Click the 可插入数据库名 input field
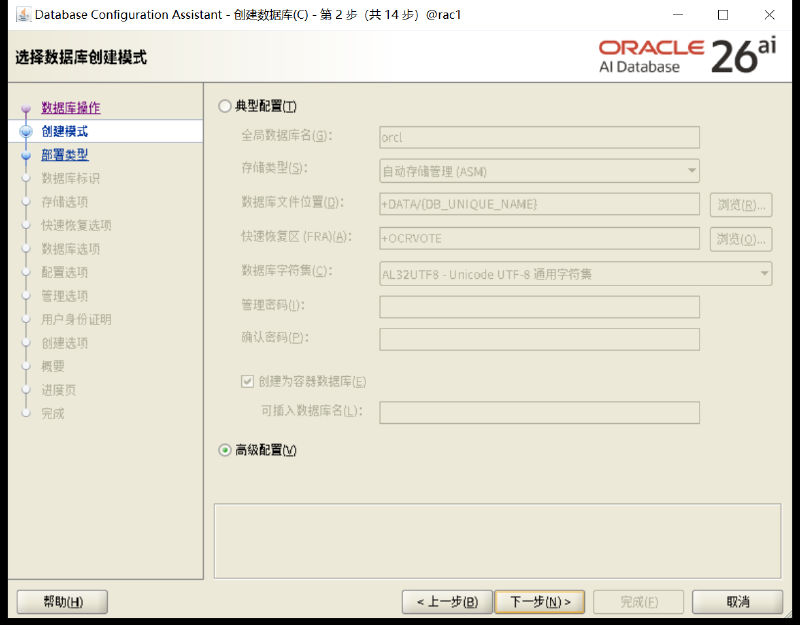 tap(539, 412)
